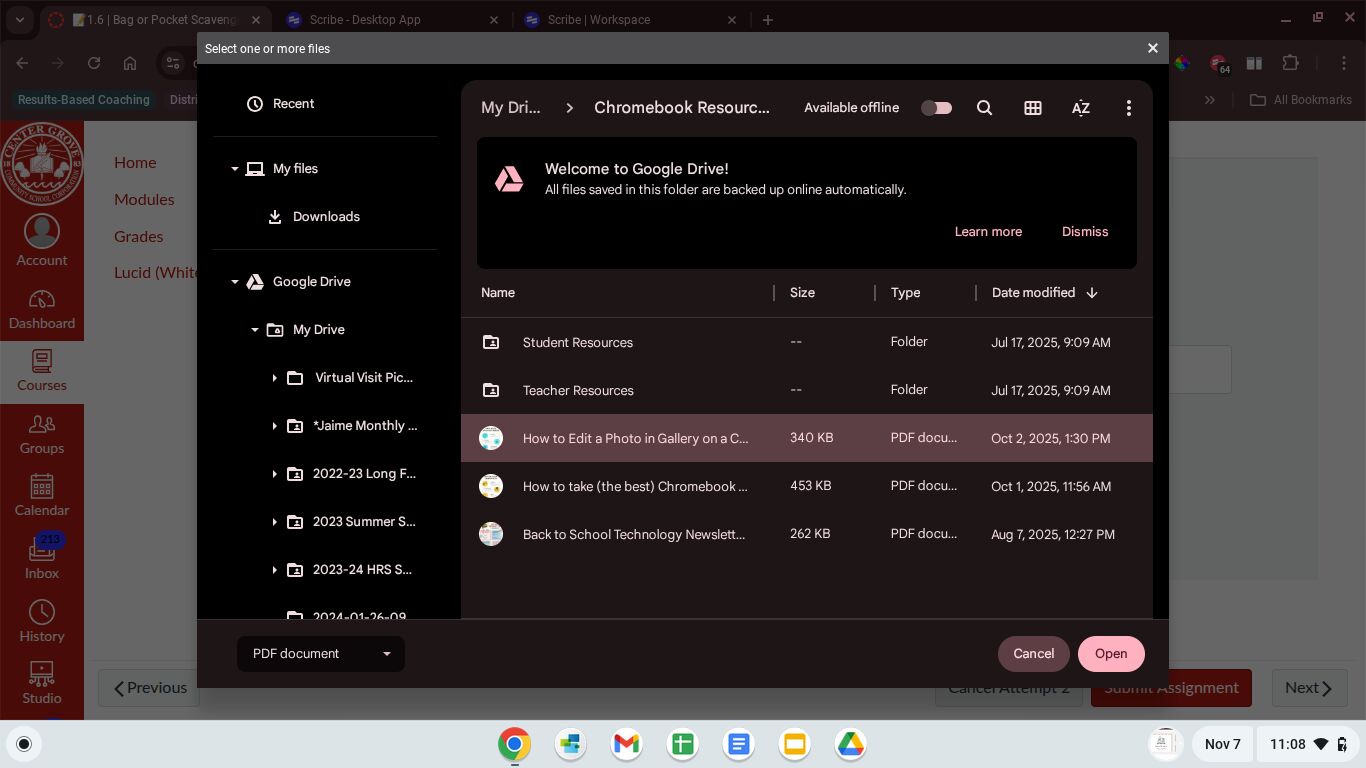This screenshot has height=768, width=1366.
Task: Open the AZ sort options
Action: [1081, 108]
